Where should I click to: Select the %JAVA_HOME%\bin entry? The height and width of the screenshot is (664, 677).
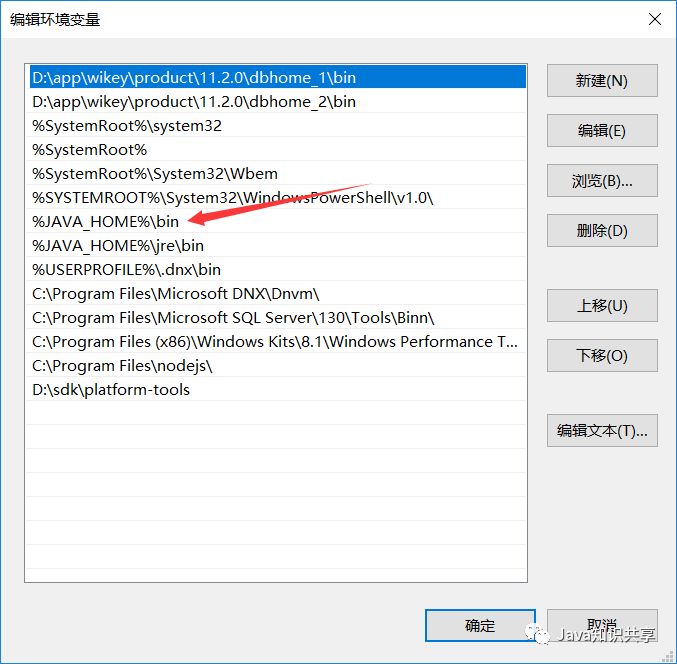click(277, 221)
